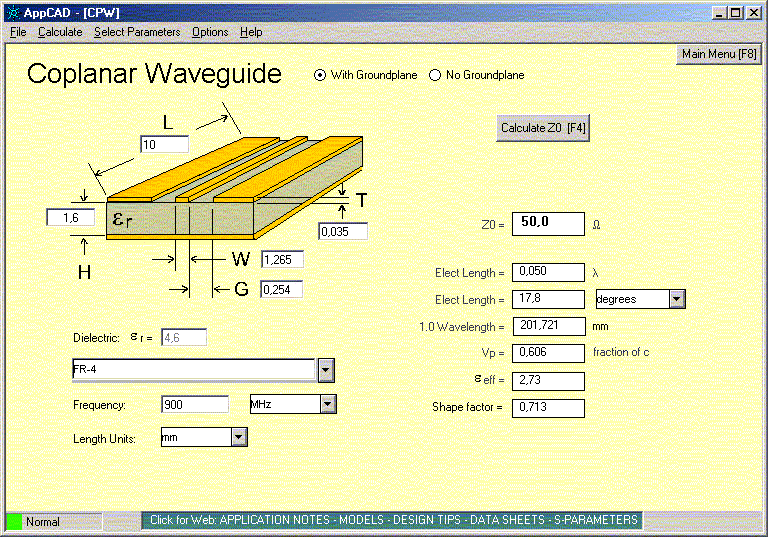
Task: Close the AppCAD window
Action: click(x=753, y=13)
